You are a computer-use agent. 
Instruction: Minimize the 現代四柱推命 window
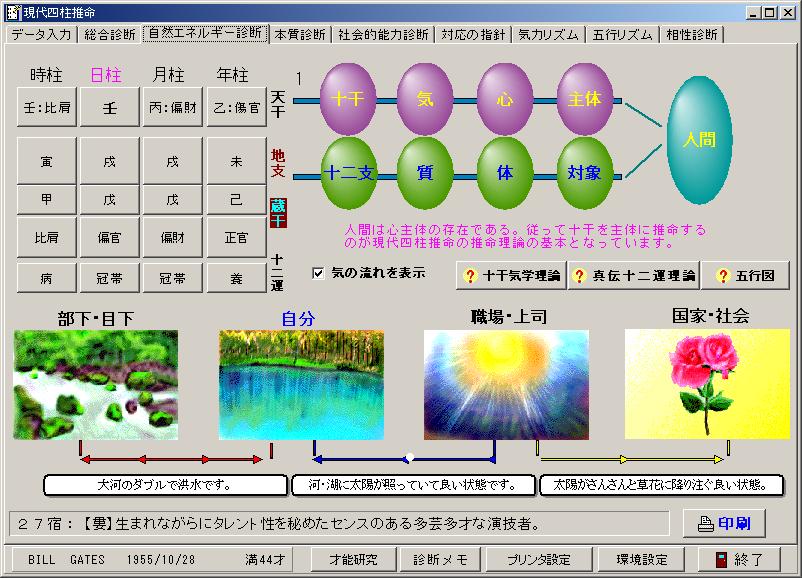click(752, 13)
